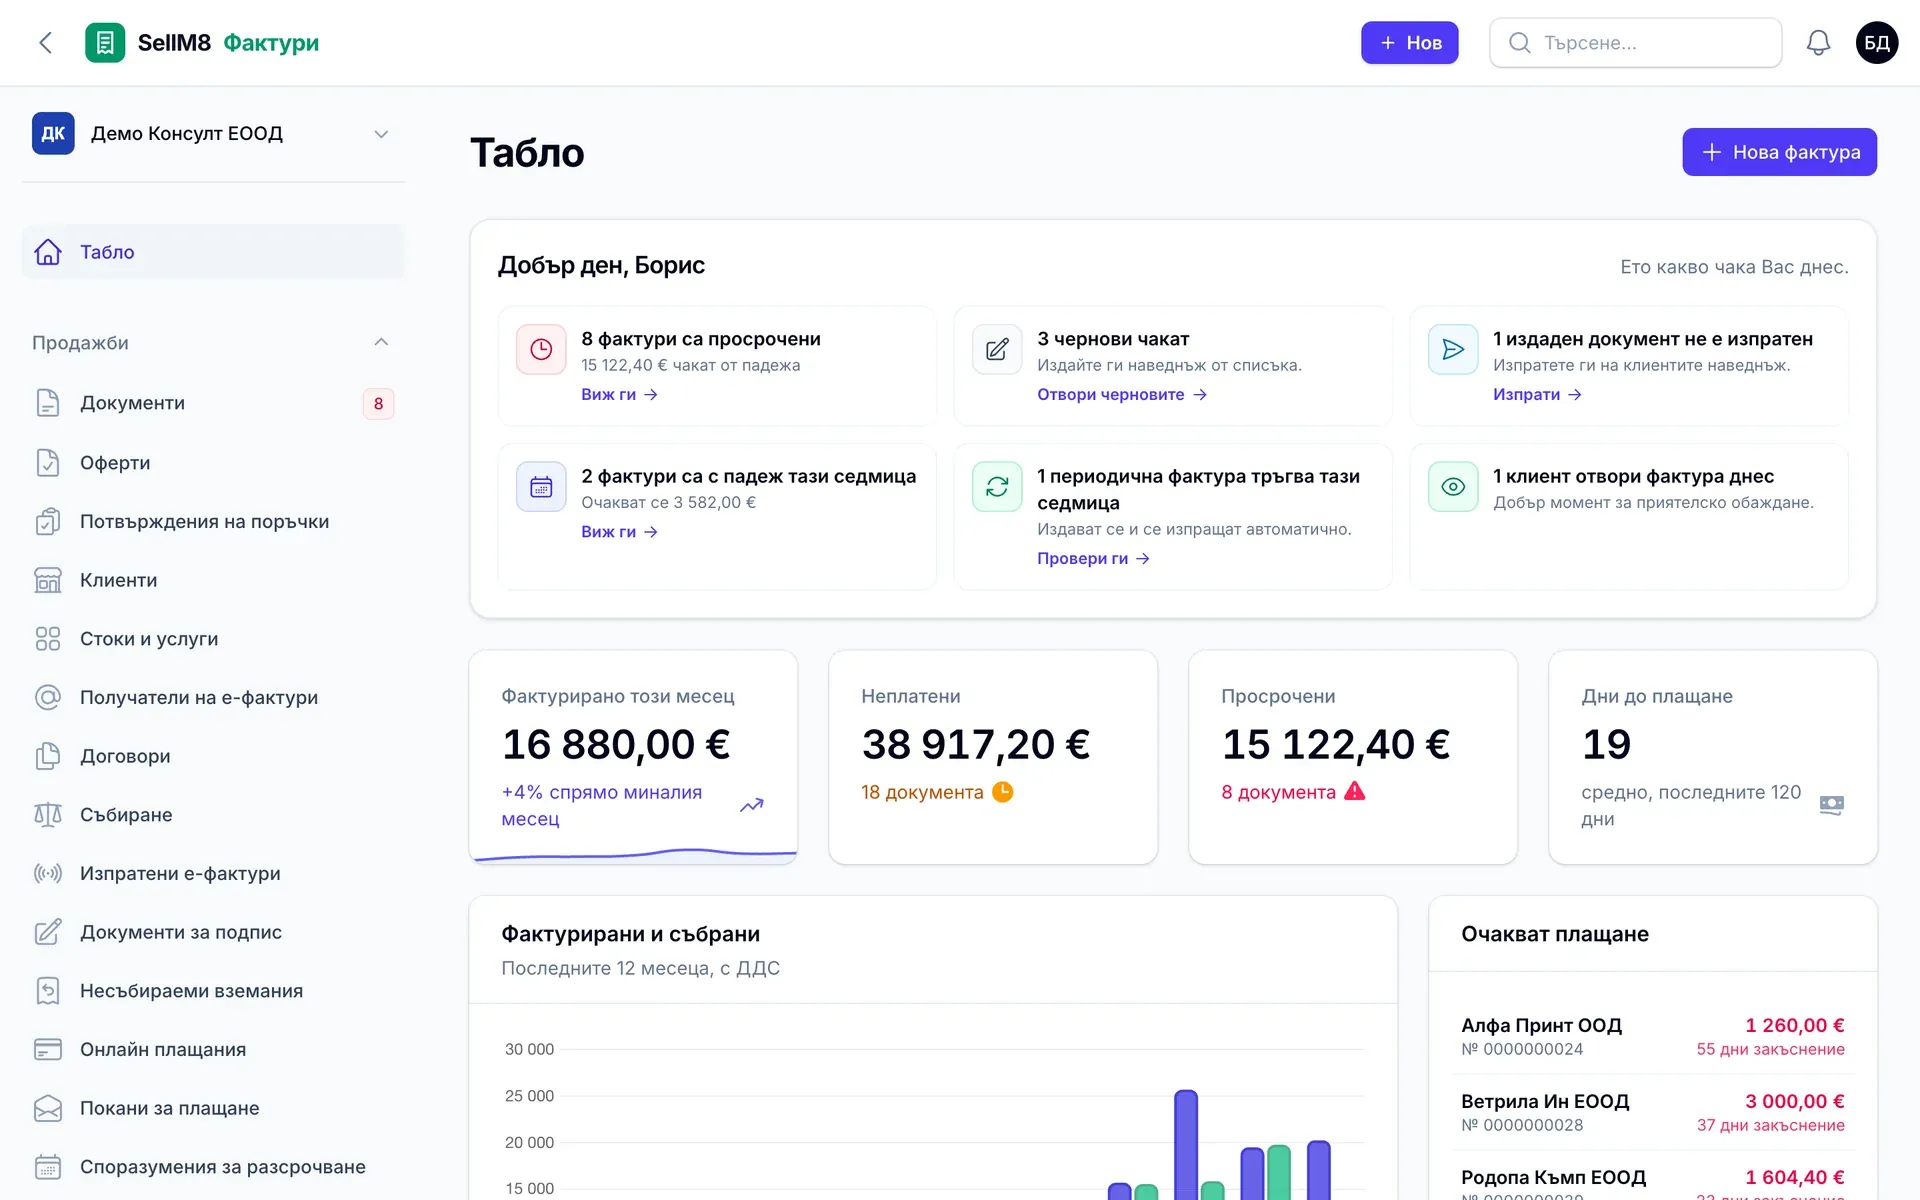Screen dimensions: 1920x1200
Task: Open Документи in sidebar
Action: pyautogui.click(x=213, y=403)
